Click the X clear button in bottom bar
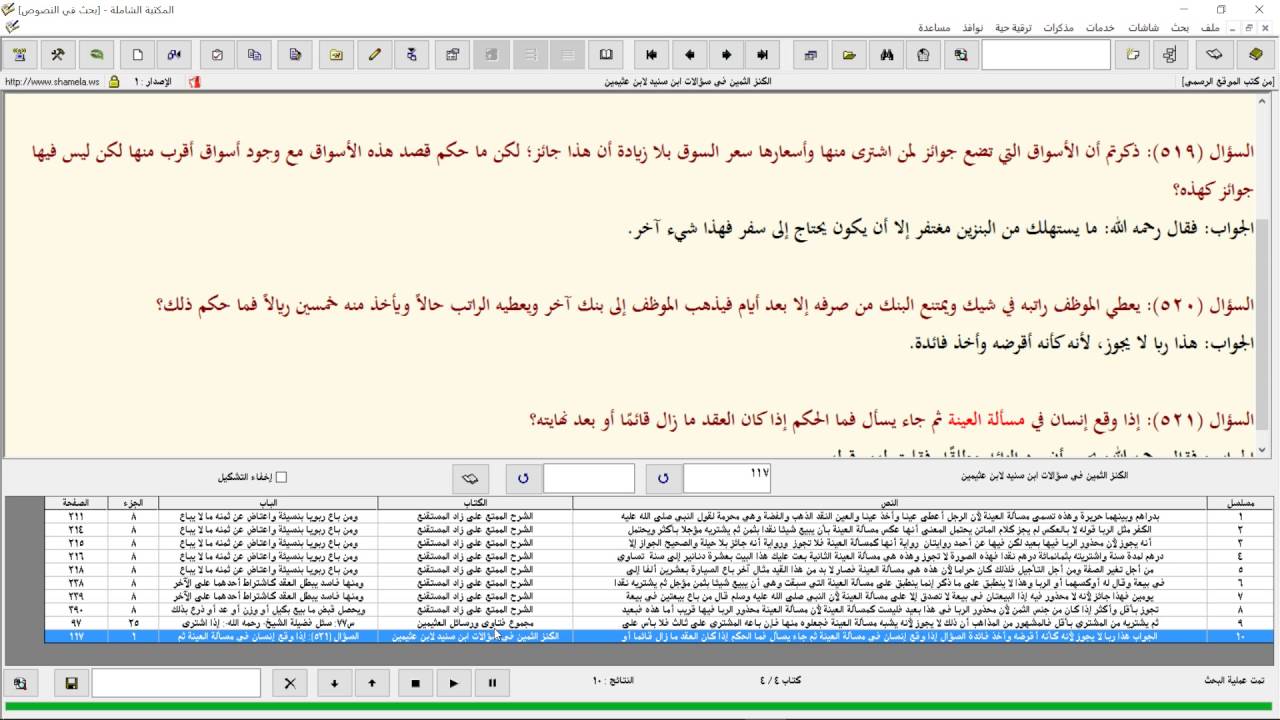This screenshot has height=720, width=1280. tap(290, 683)
